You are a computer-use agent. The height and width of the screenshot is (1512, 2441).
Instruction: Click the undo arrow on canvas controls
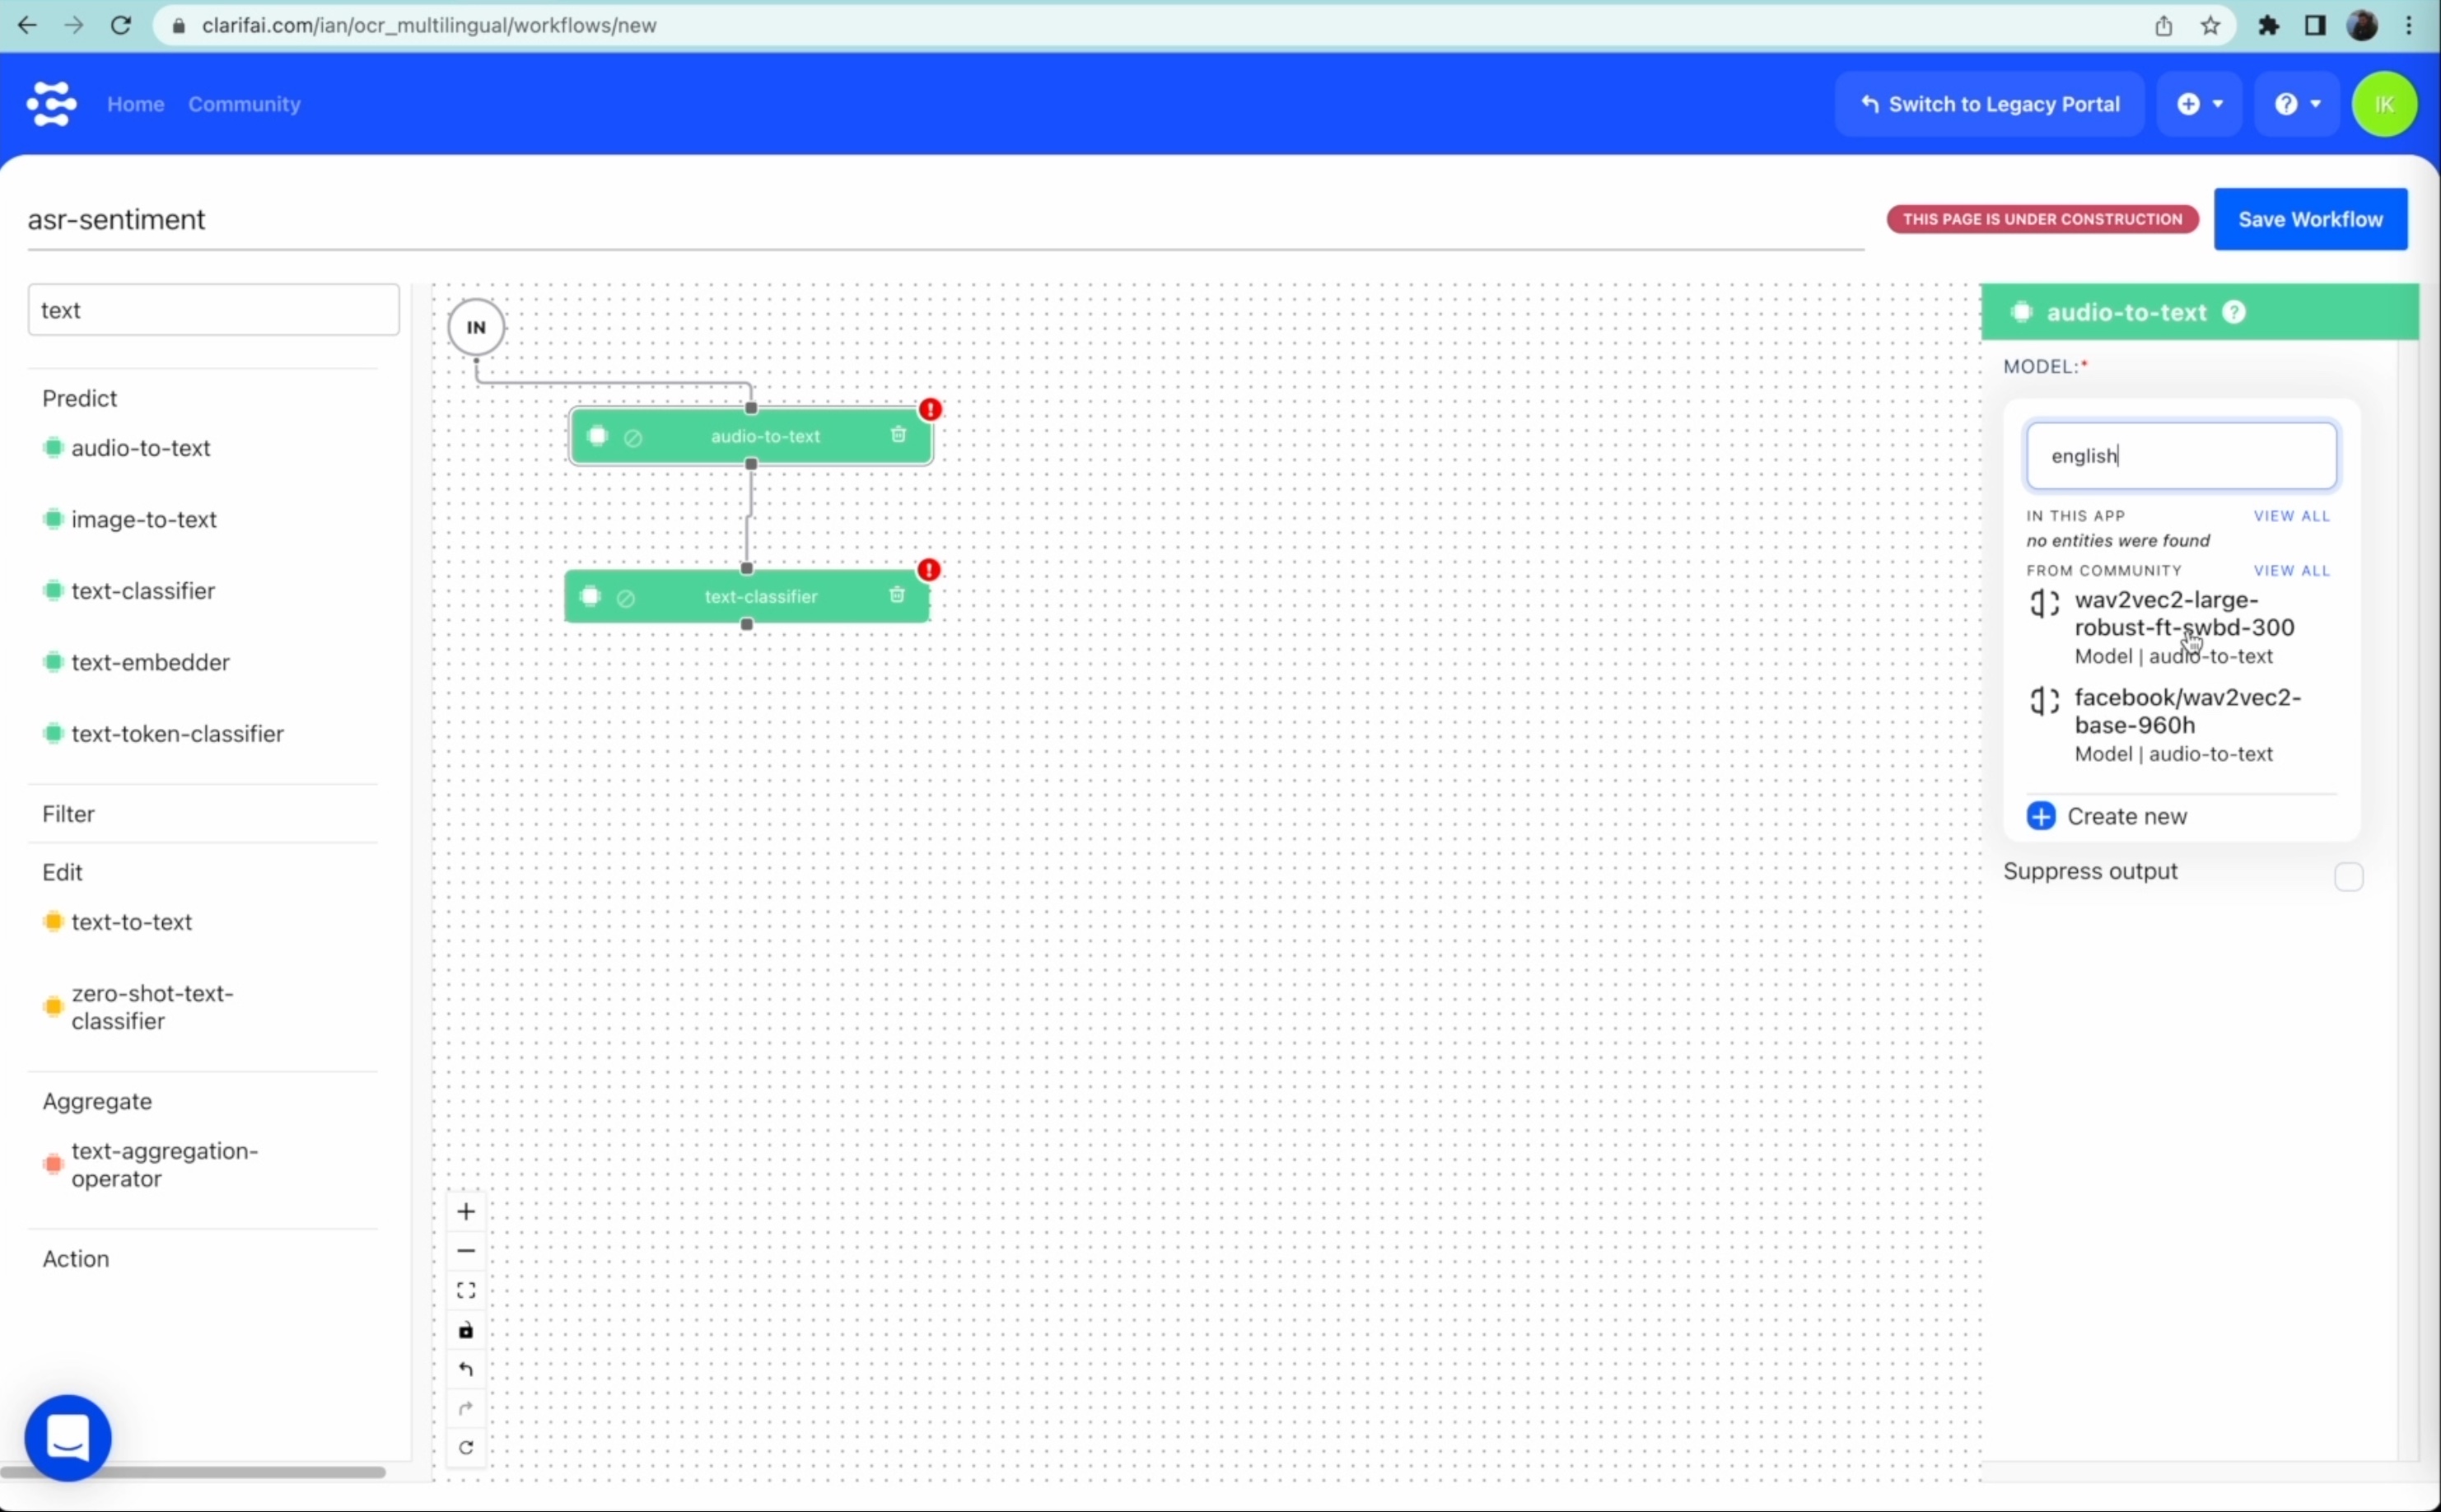pos(466,1370)
